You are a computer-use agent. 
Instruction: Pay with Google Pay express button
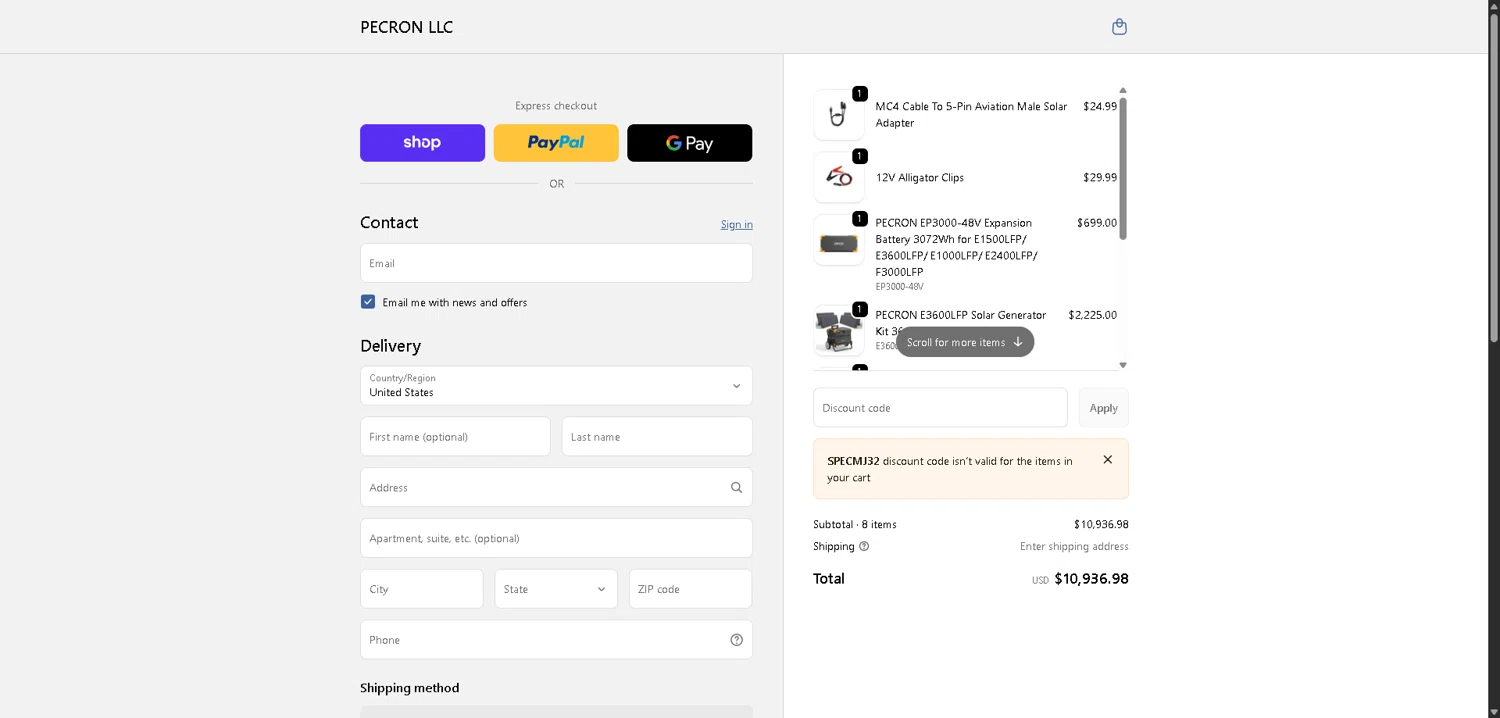click(x=689, y=143)
